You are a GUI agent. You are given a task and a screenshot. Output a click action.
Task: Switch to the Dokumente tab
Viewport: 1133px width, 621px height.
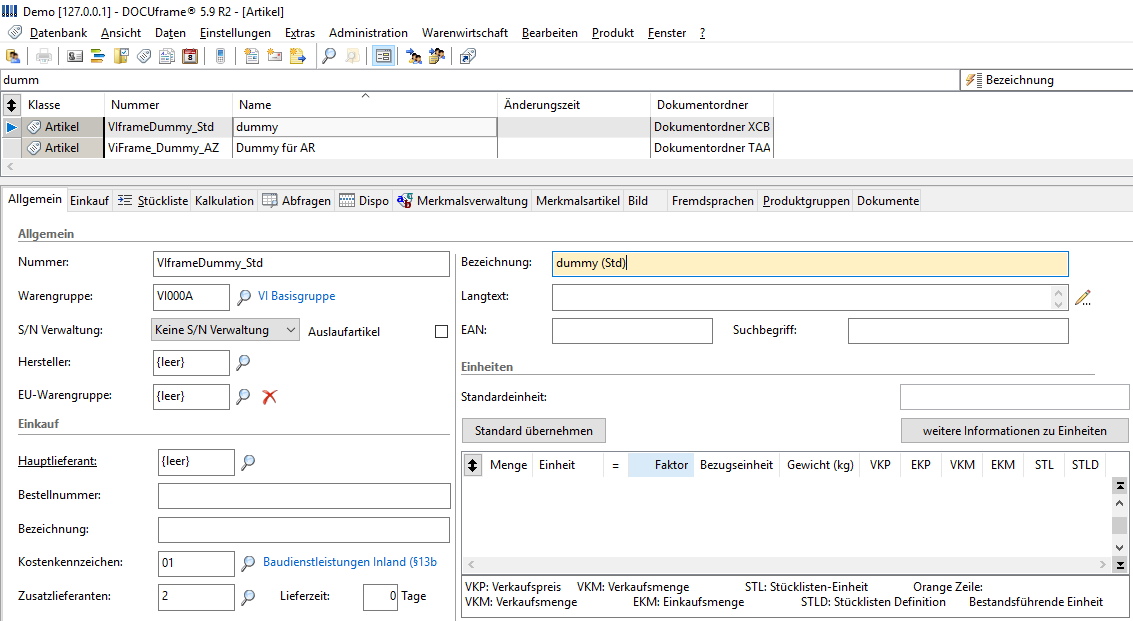coord(888,201)
